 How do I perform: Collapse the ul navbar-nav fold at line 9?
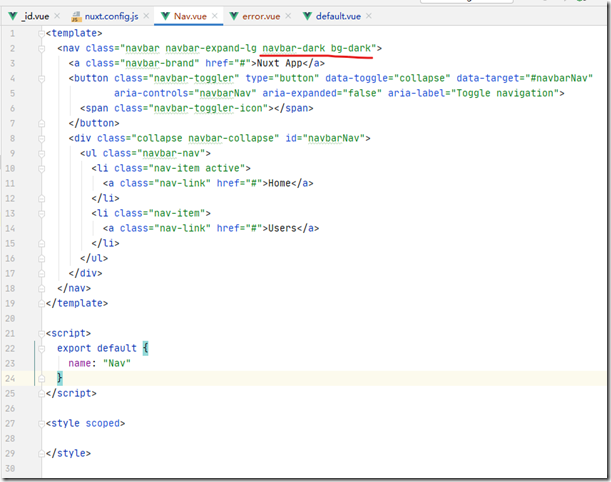tap(41, 154)
